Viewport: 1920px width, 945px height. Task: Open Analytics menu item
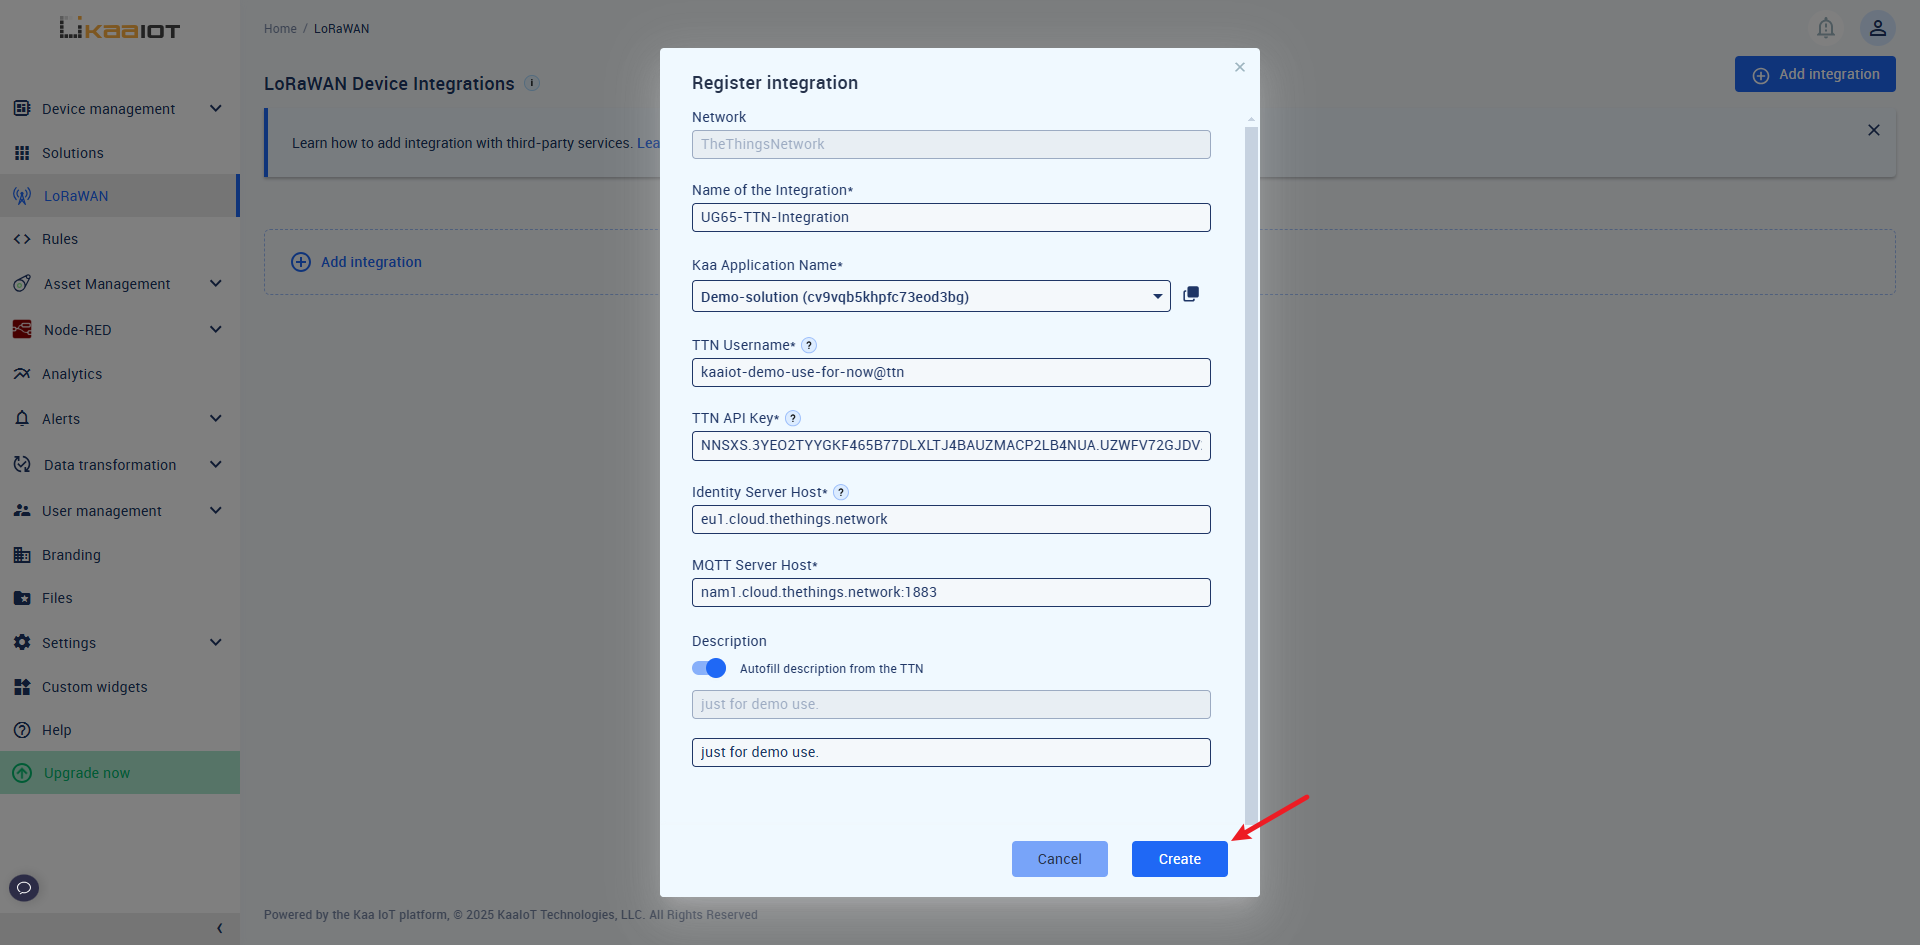pos(120,374)
